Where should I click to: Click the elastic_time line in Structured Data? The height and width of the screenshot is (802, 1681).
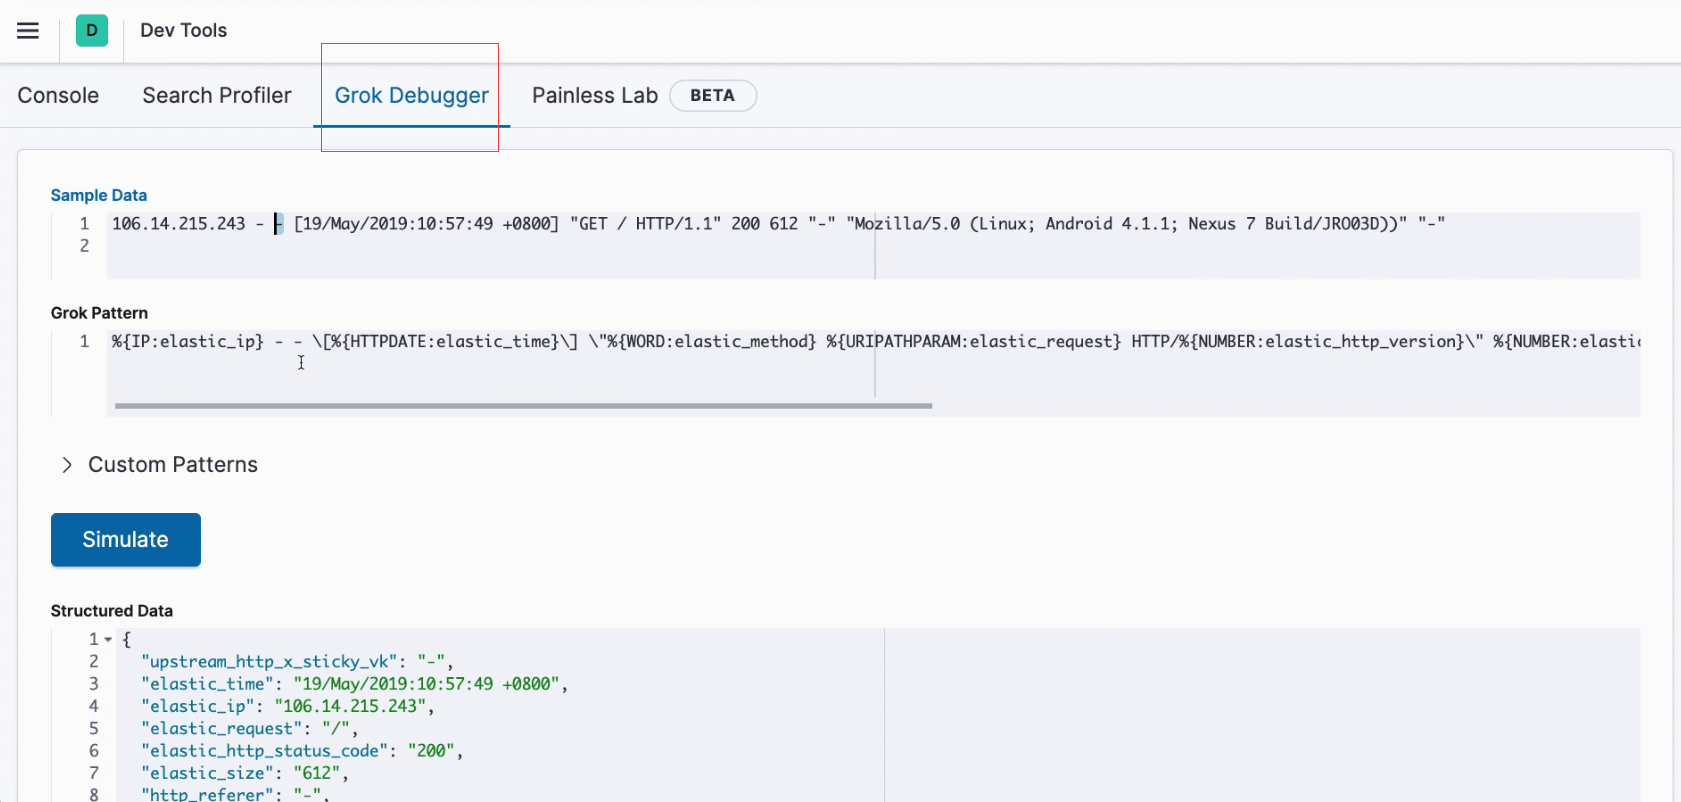point(350,684)
